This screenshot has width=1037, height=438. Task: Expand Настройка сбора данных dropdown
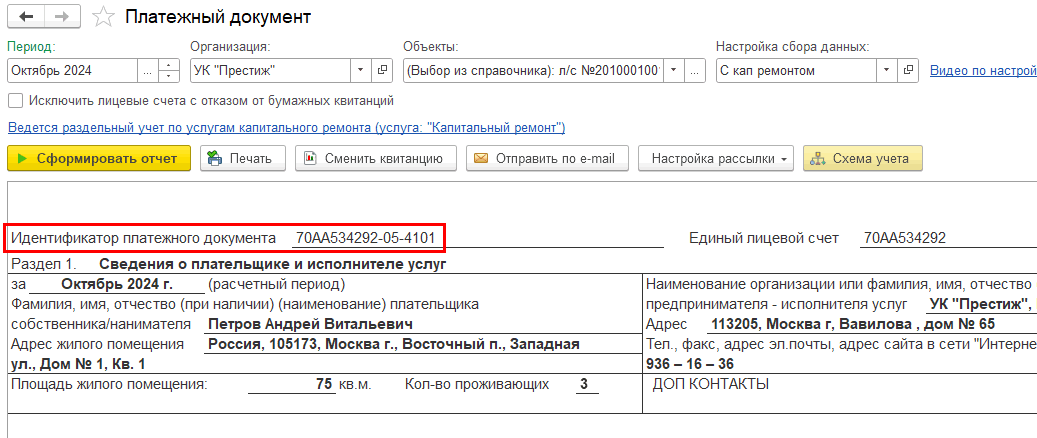(886, 71)
